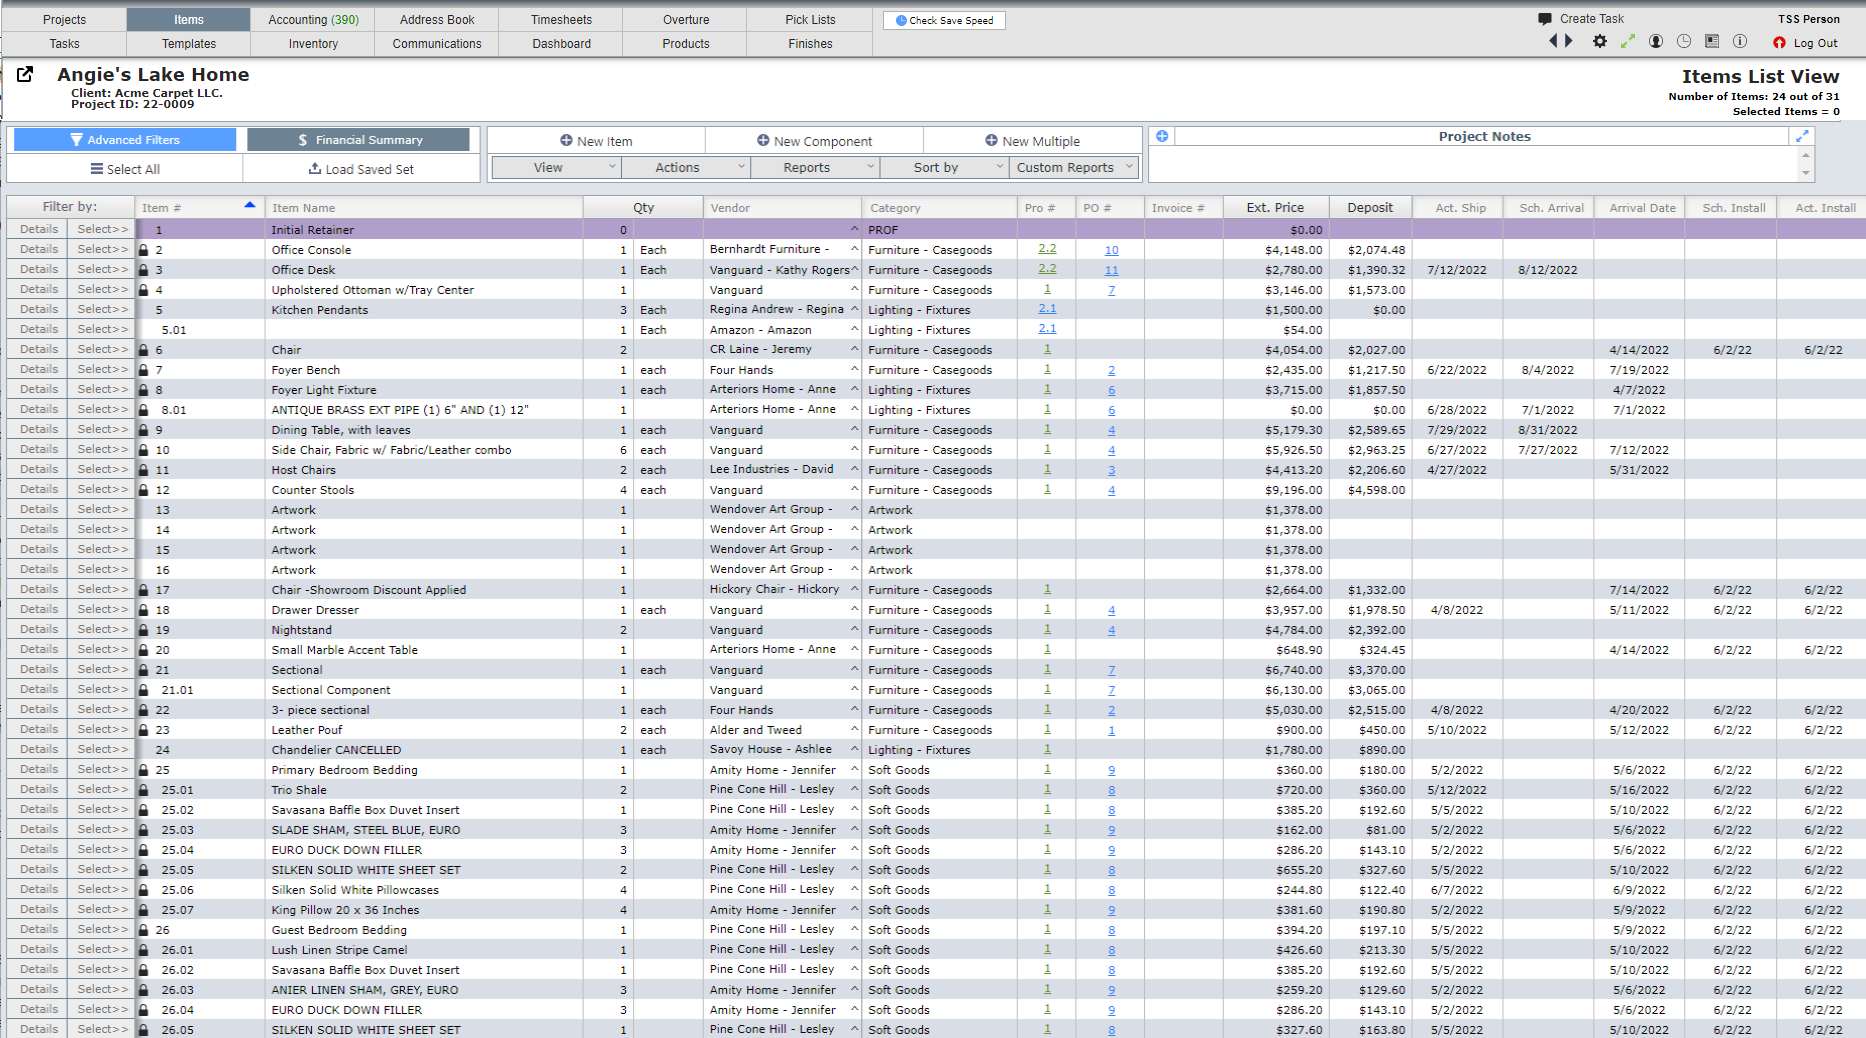
Task: Expand vendor caret for Bernhardt Furniture row
Action: 854,249
